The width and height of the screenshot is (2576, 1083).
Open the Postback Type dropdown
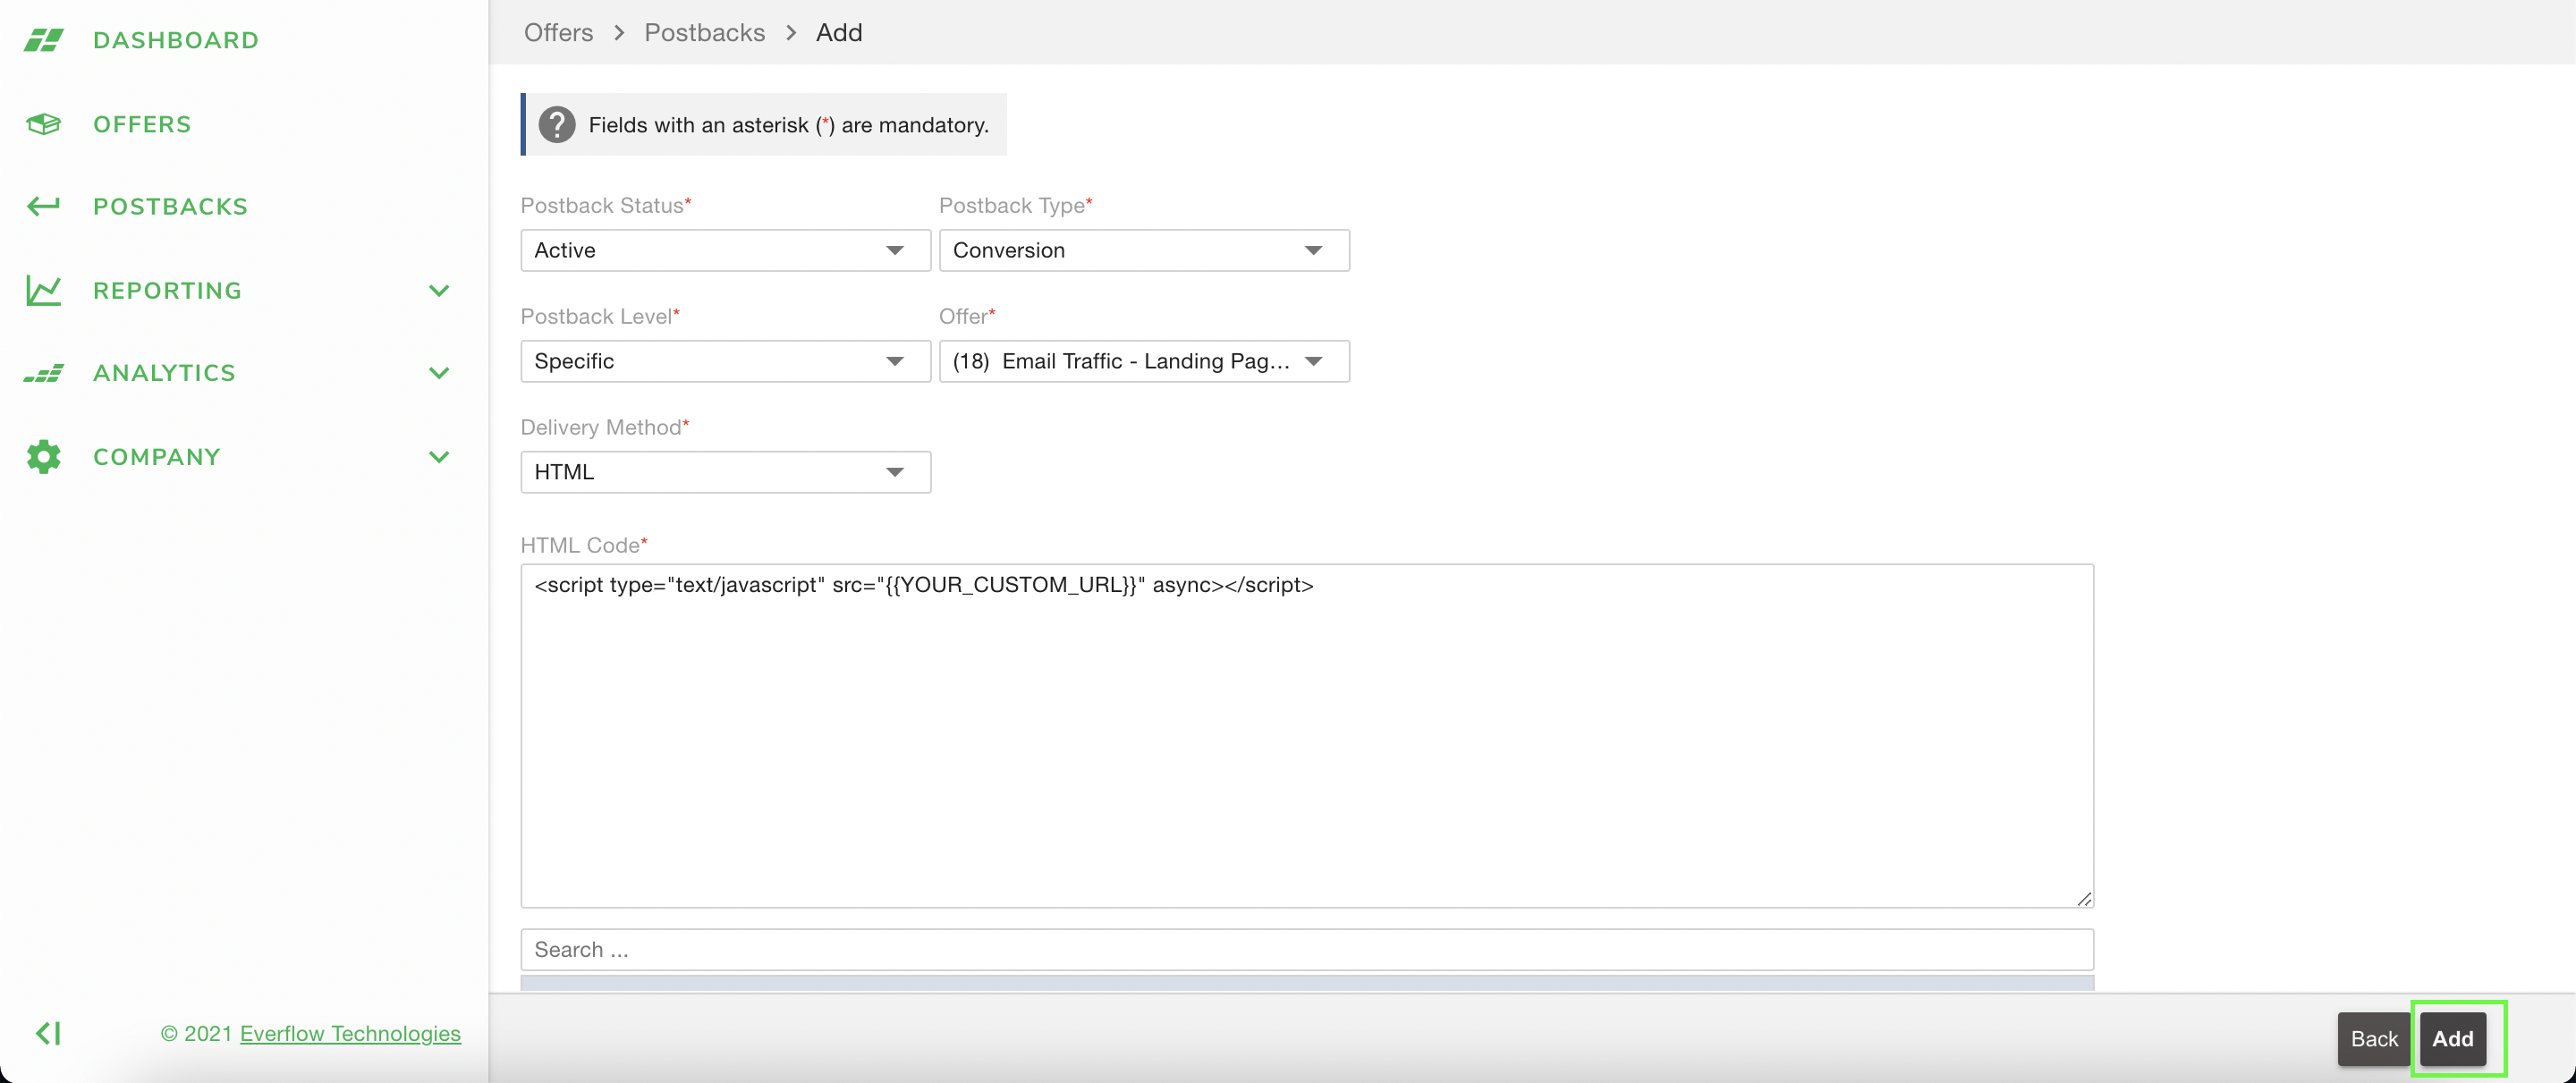1143,250
